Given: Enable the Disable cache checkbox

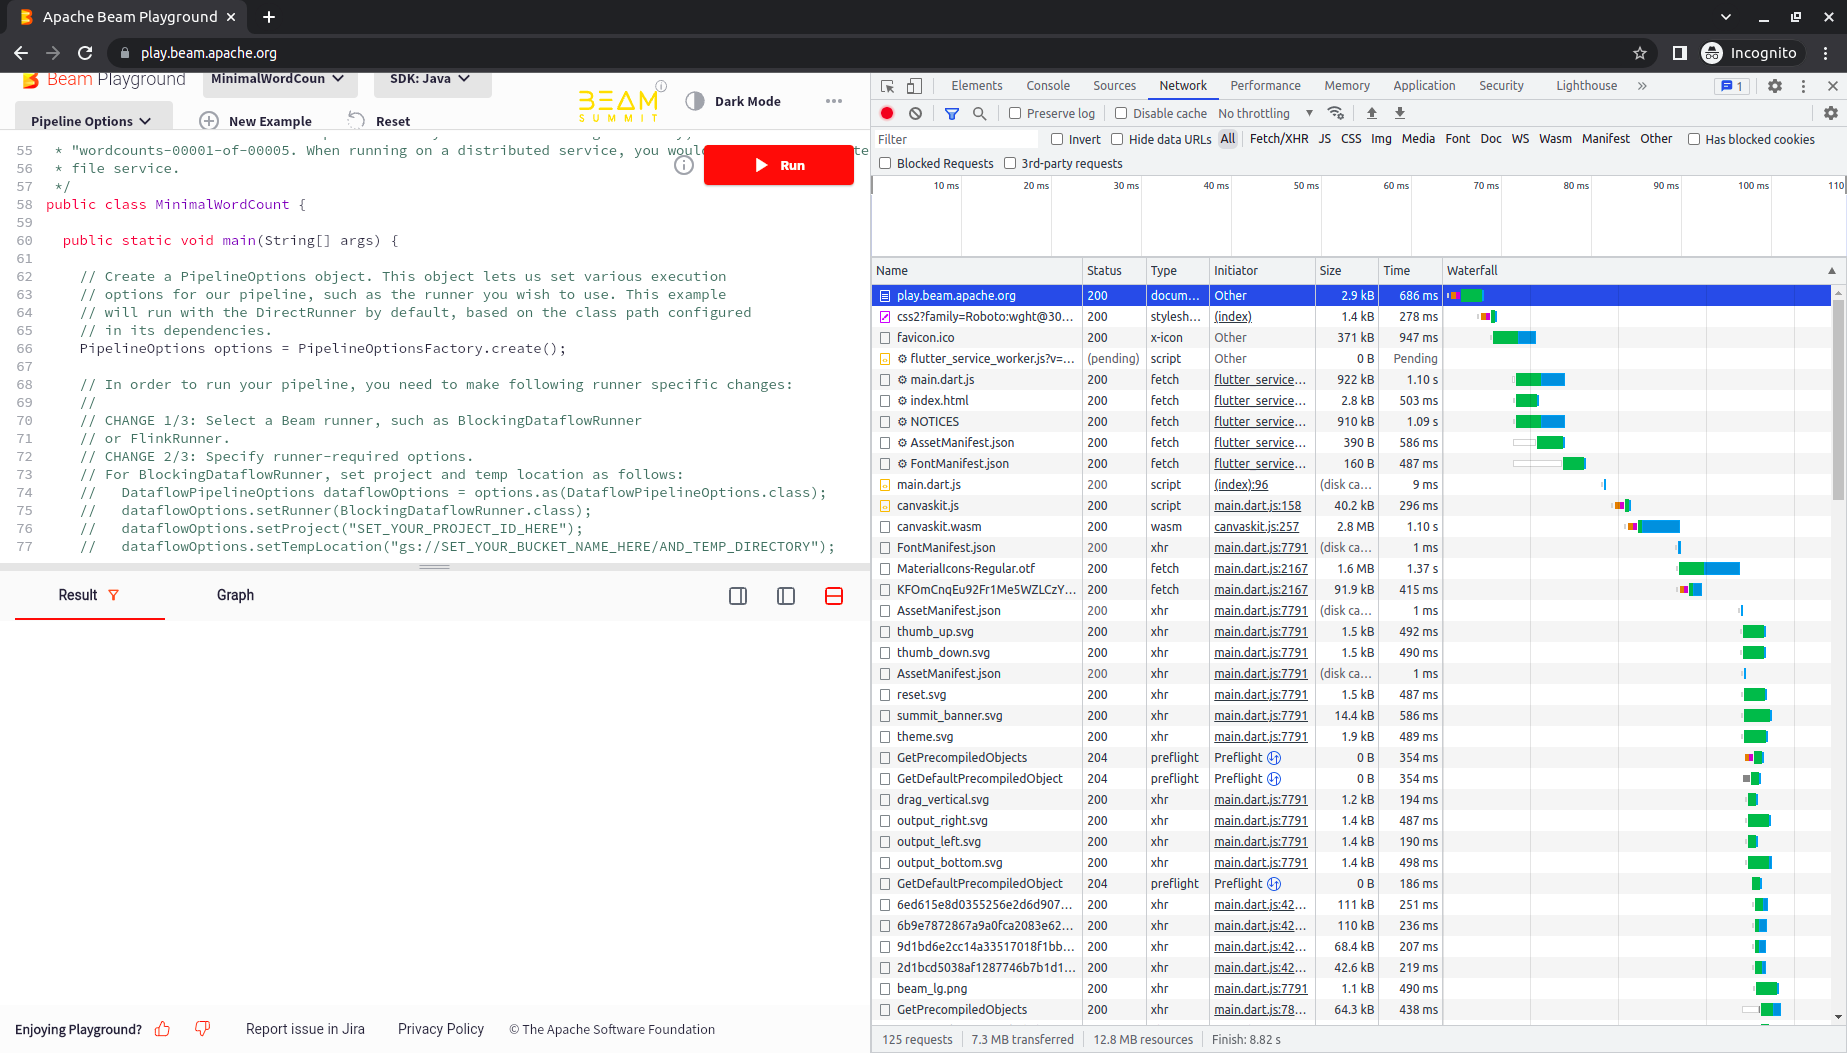Looking at the screenshot, I should coord(1120,113).
